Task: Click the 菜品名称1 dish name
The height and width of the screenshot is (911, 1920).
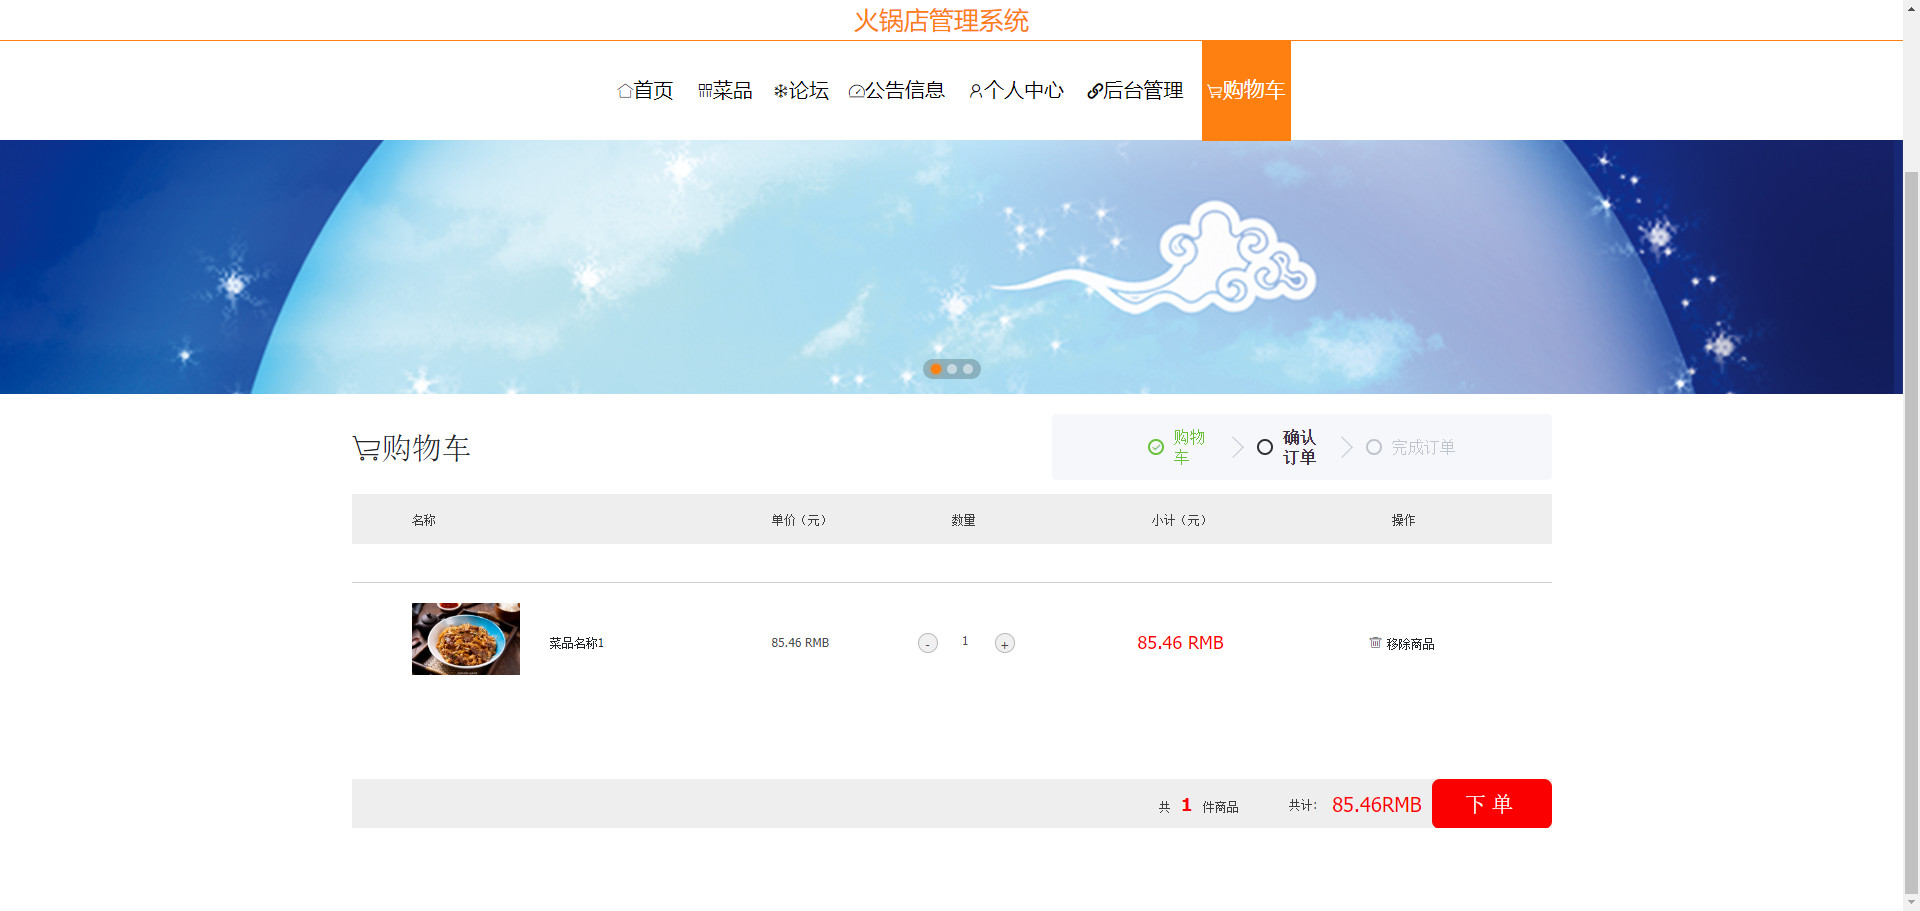Action: pos(576,643)
